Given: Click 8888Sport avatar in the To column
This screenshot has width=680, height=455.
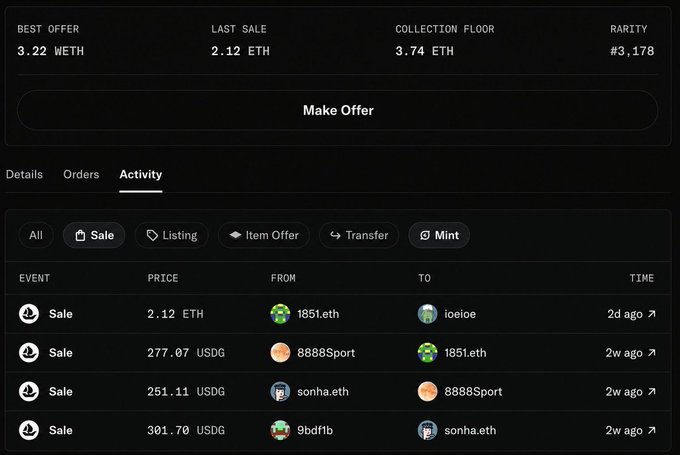Looking at the screenshot, I should [428, 391].
